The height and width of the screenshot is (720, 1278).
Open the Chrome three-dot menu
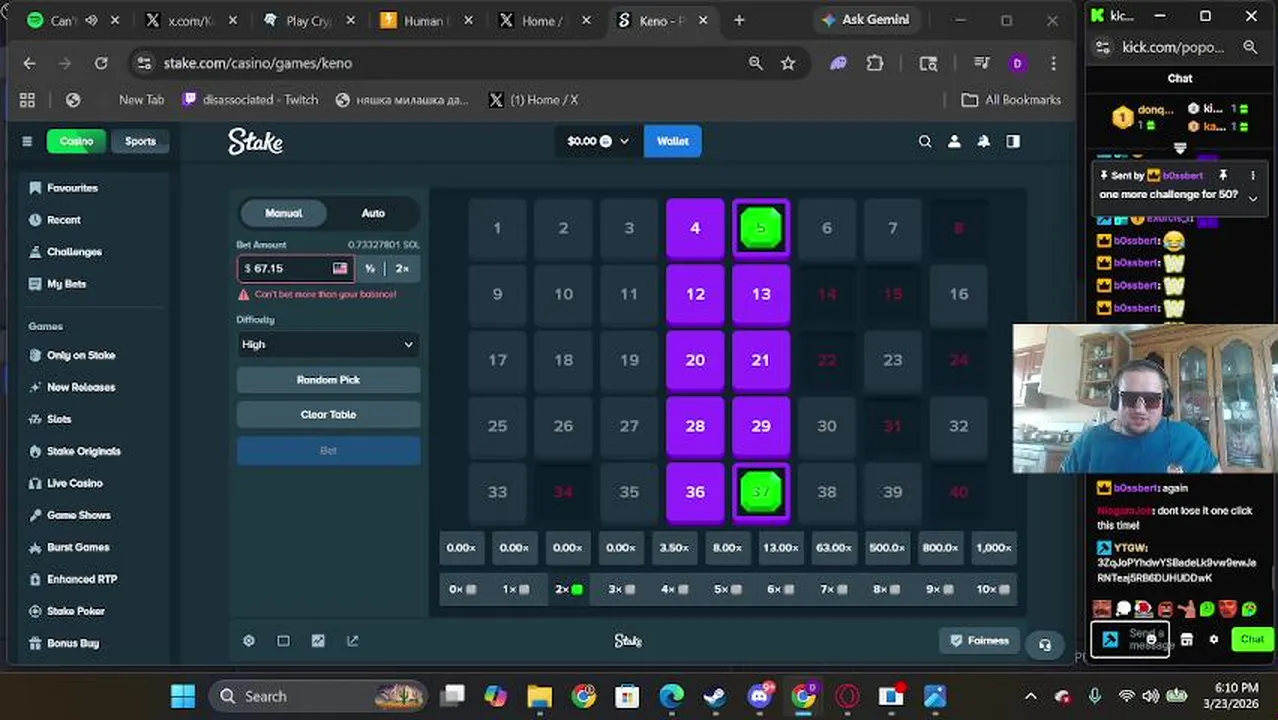(1053, 63)
